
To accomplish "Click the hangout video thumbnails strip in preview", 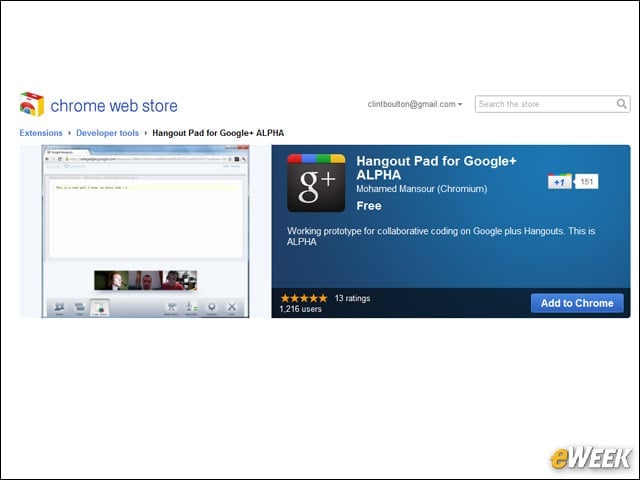I will tap(146, 280).
